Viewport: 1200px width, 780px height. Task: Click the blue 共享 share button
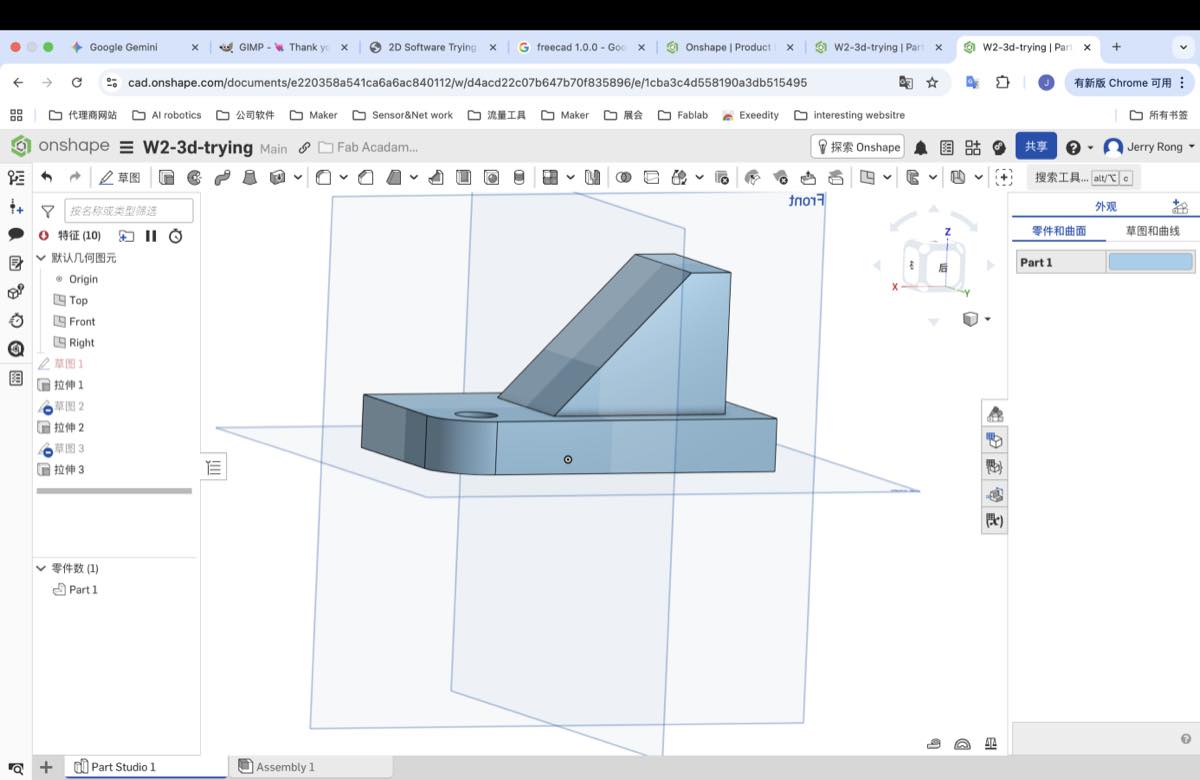pyautogui.click(x=1036, y=147)
